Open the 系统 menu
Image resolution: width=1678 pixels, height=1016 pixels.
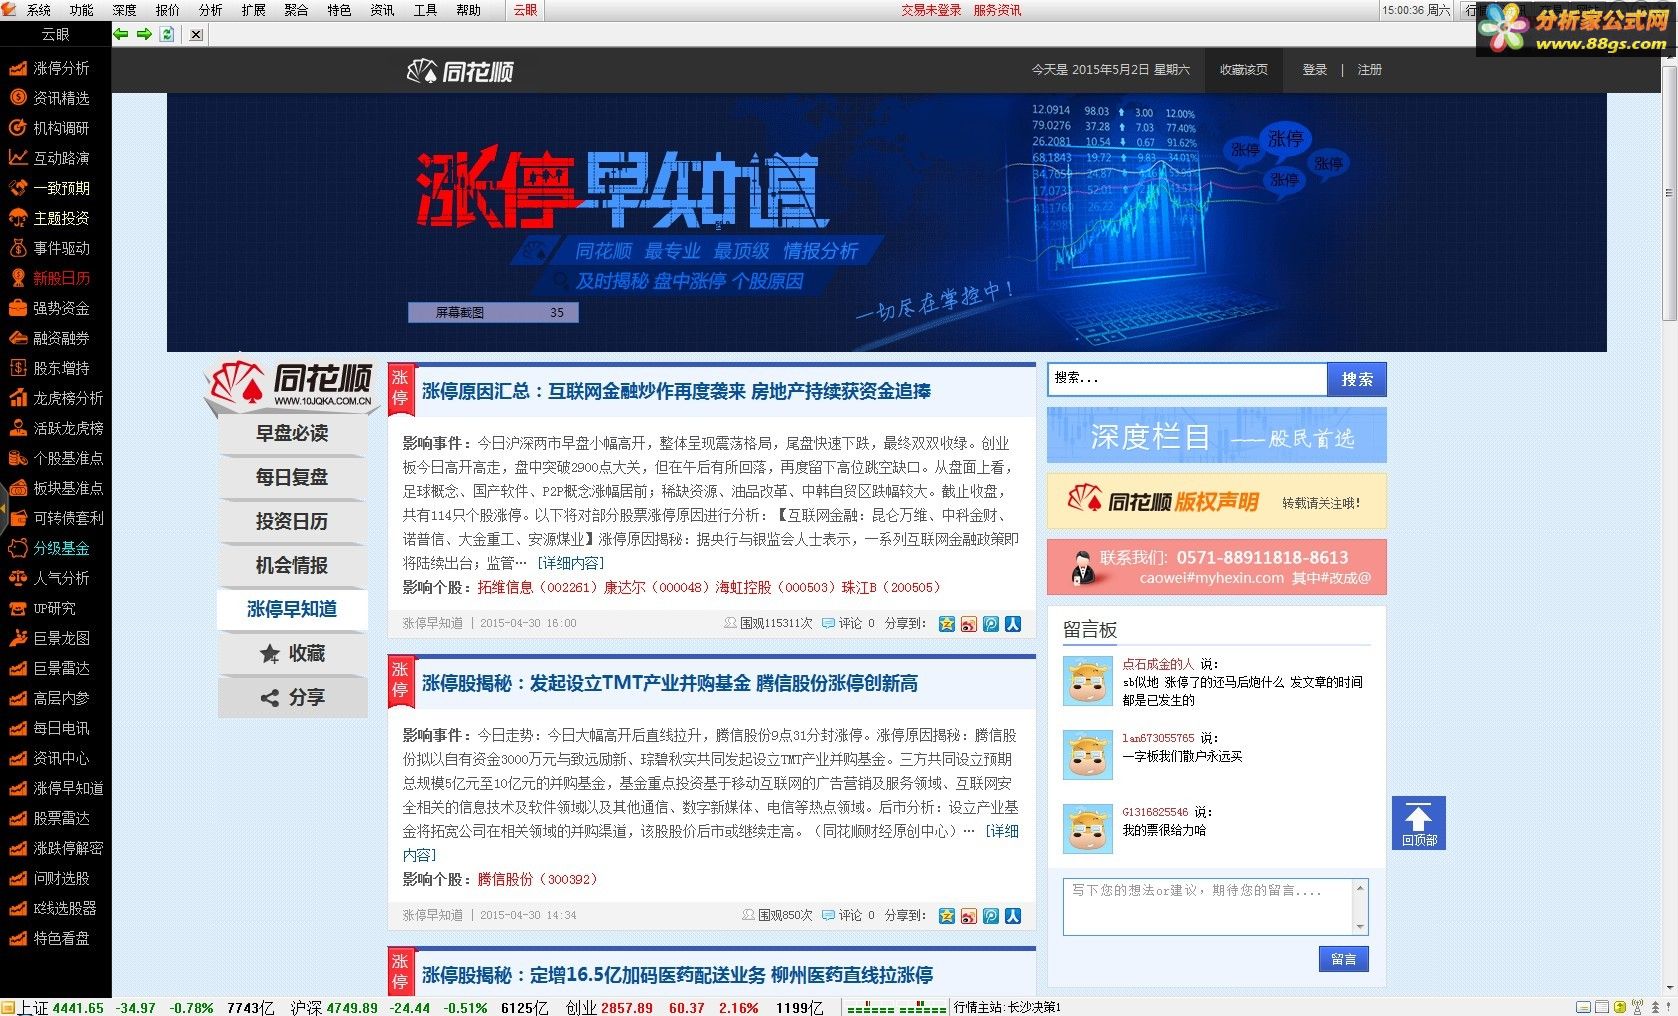[x=38, y=10]
